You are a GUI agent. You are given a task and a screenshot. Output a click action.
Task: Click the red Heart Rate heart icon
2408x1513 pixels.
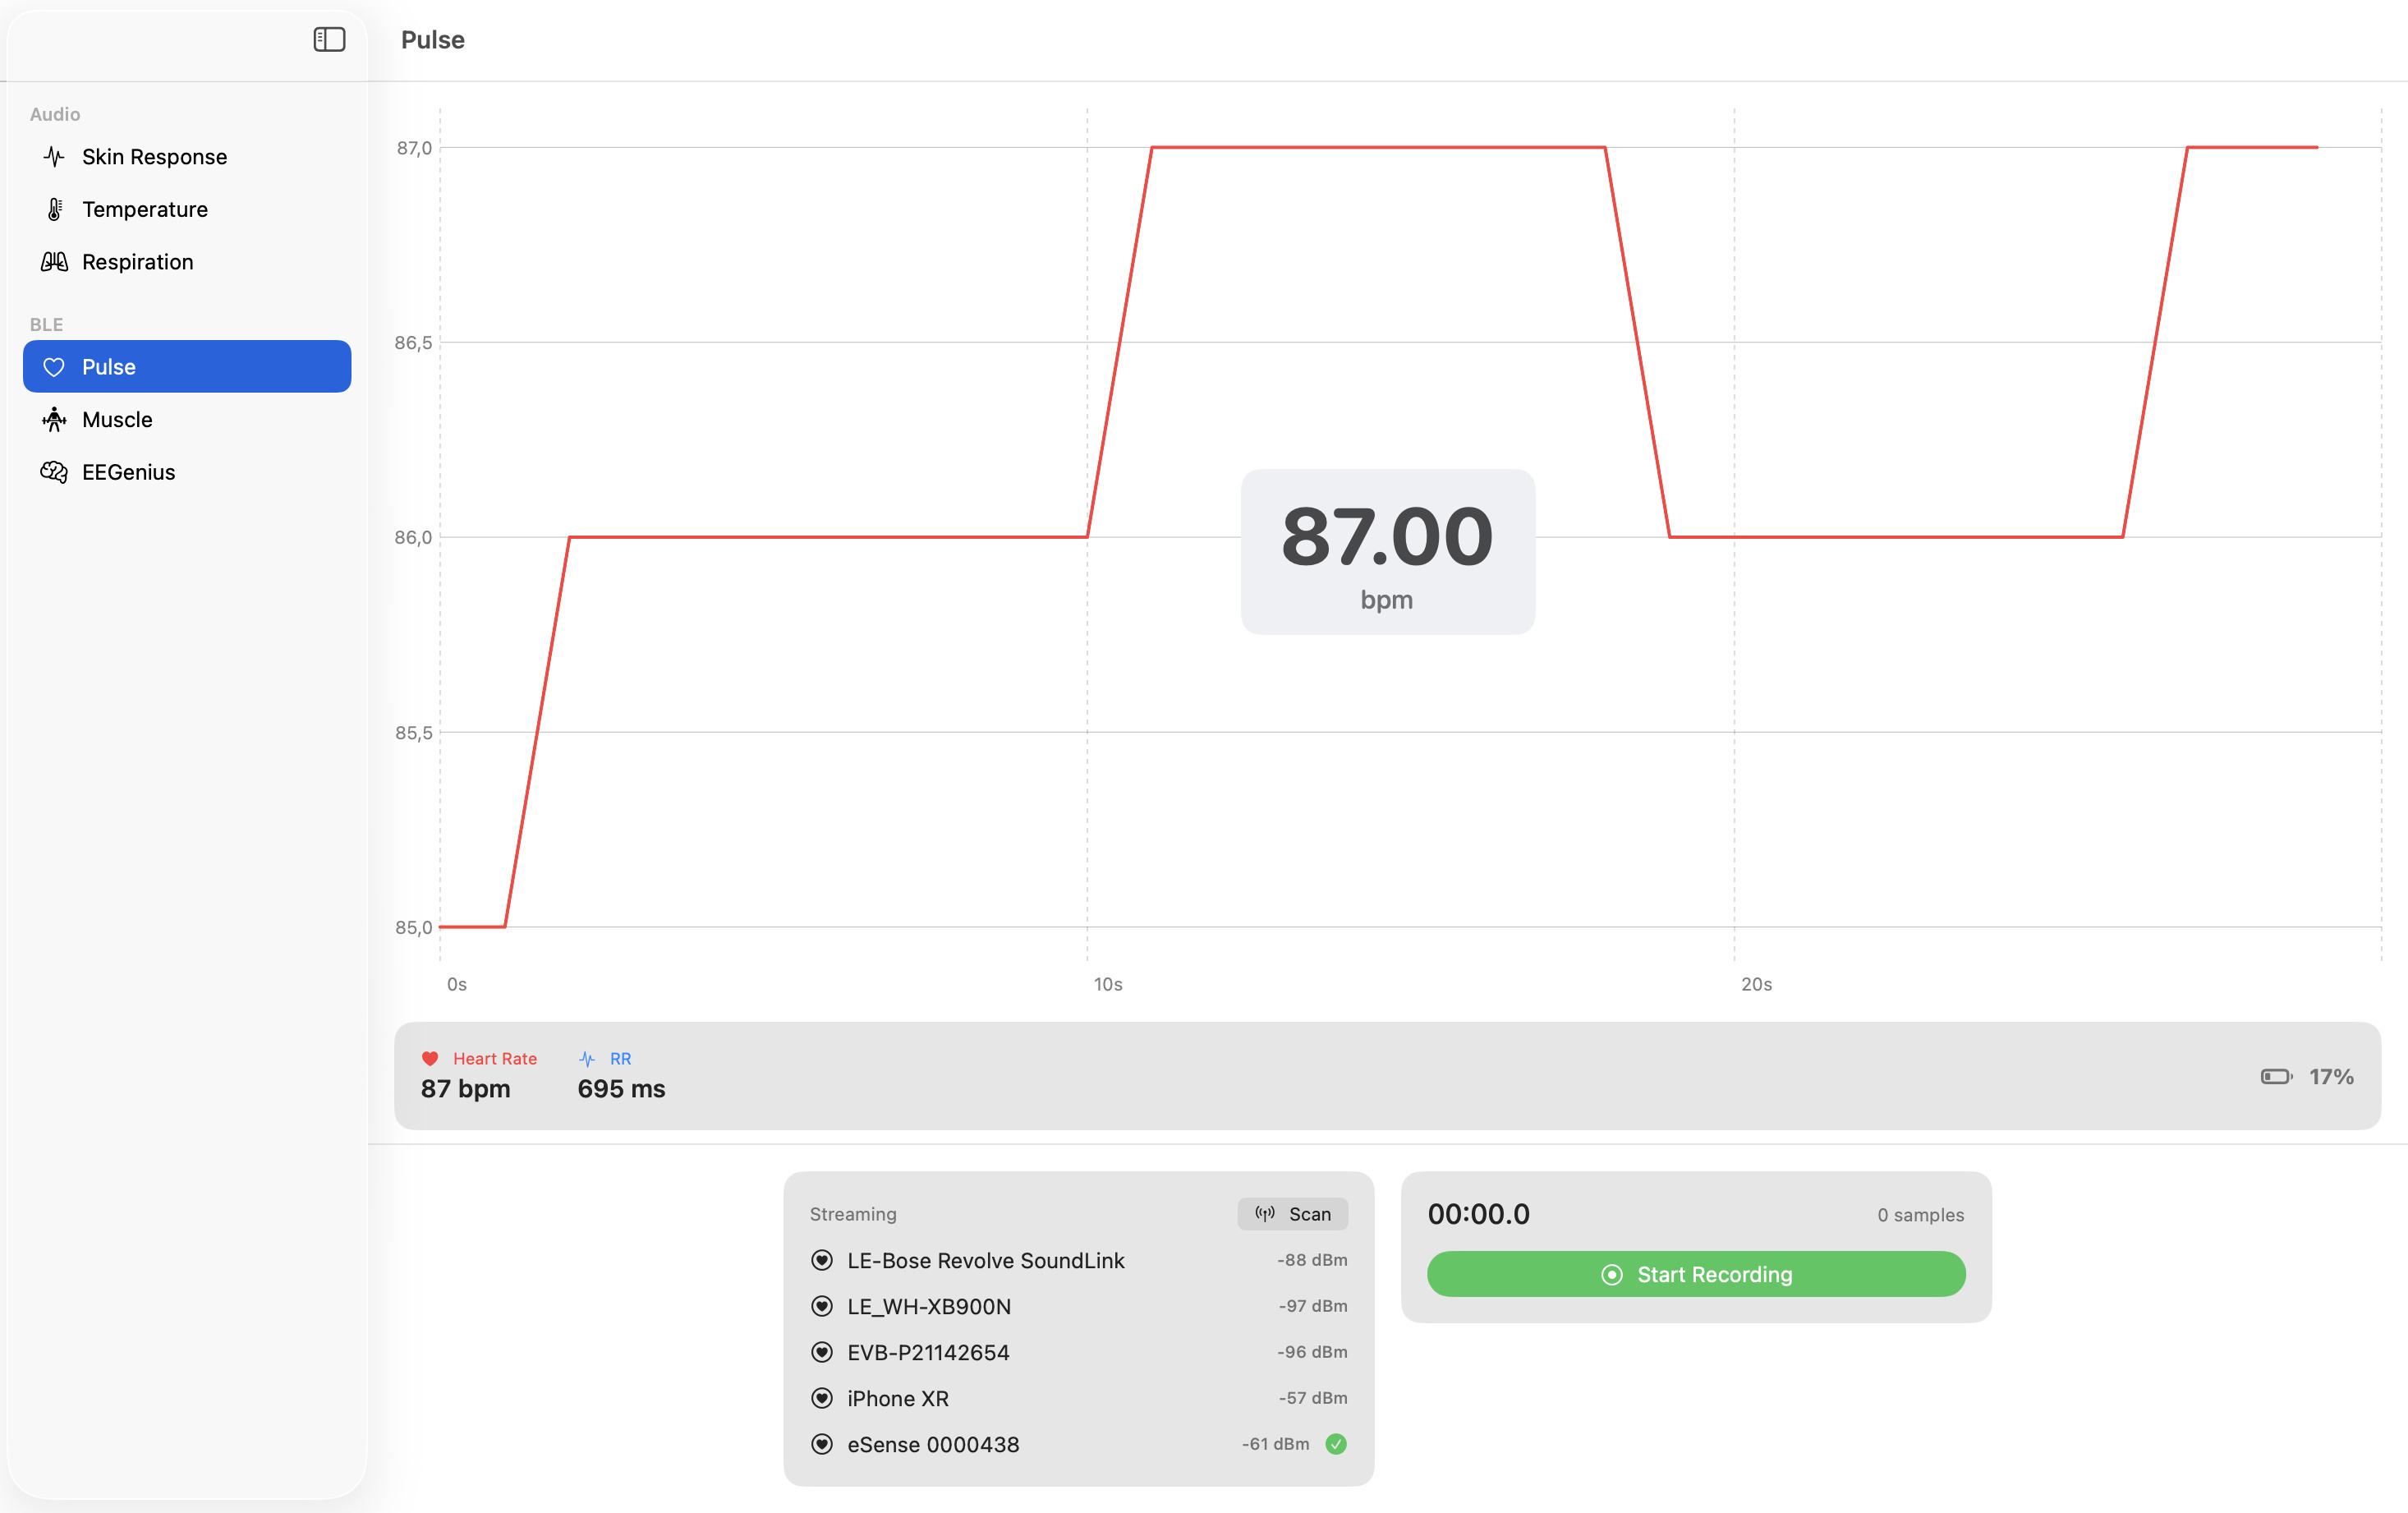(x=430, y=1058)
